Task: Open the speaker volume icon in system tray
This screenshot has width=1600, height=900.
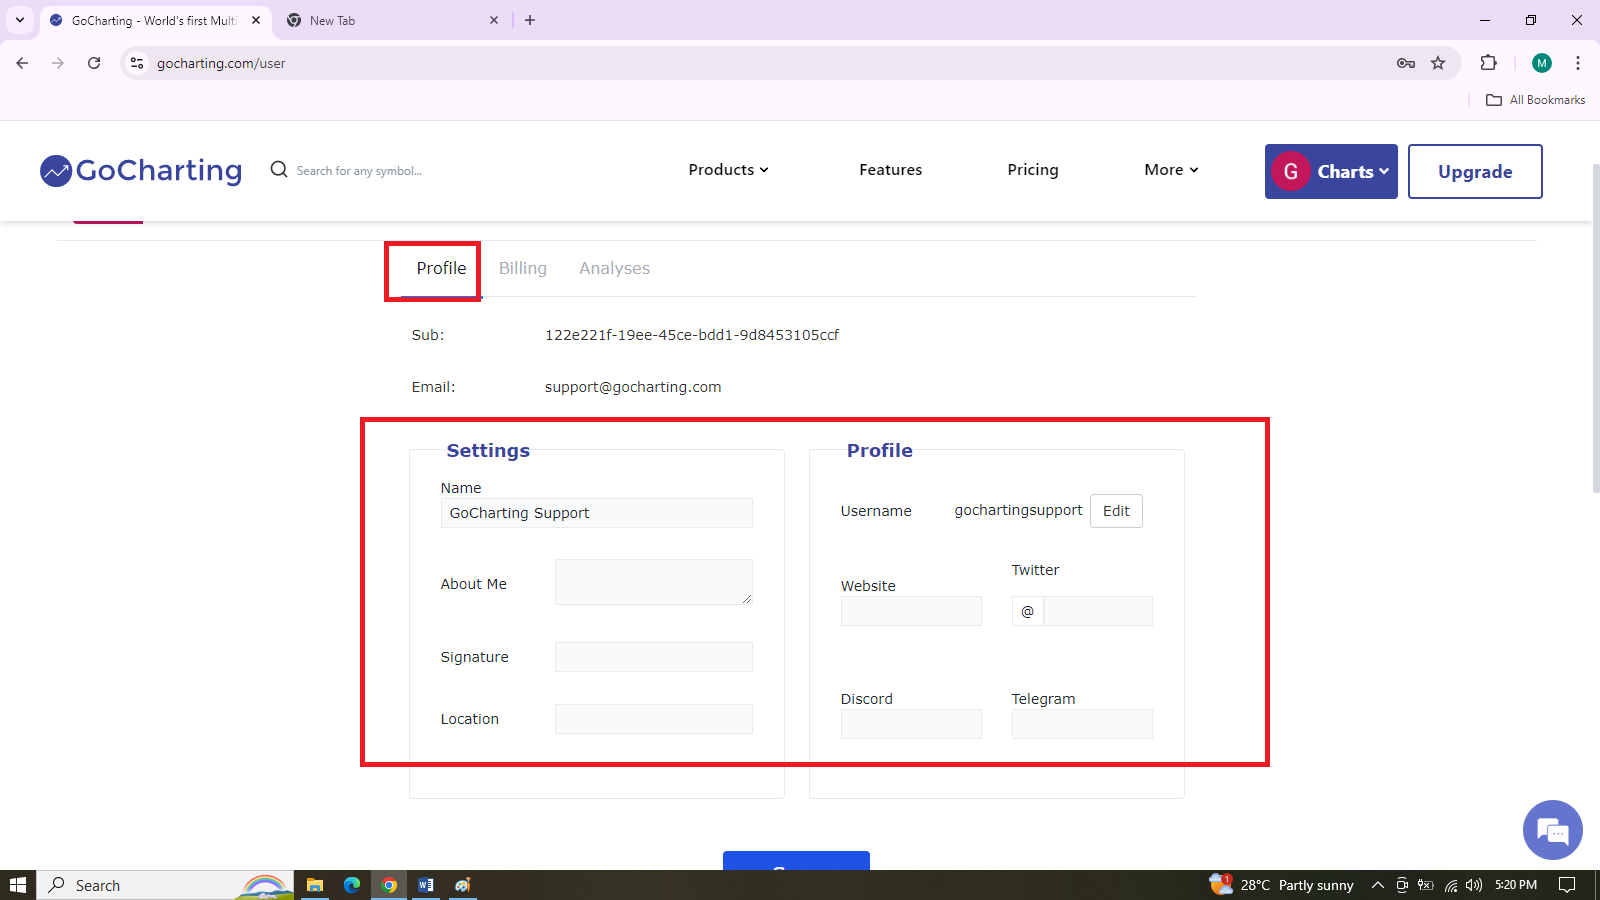Action: pyautogui.click(x=1472, y=885)
